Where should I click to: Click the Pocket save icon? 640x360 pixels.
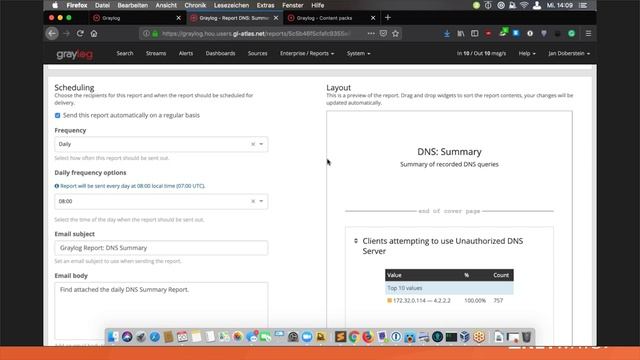[383, 33]
